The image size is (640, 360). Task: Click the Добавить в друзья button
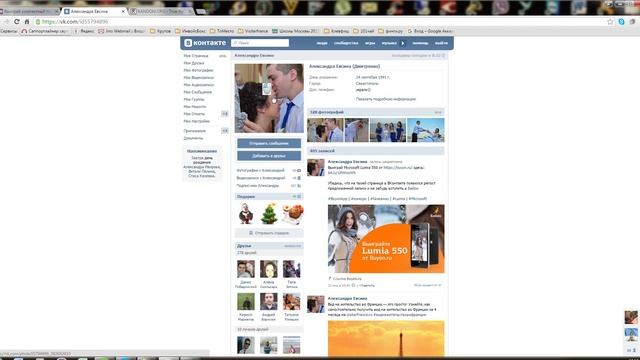pyautogui.click(x=269, y=156)
